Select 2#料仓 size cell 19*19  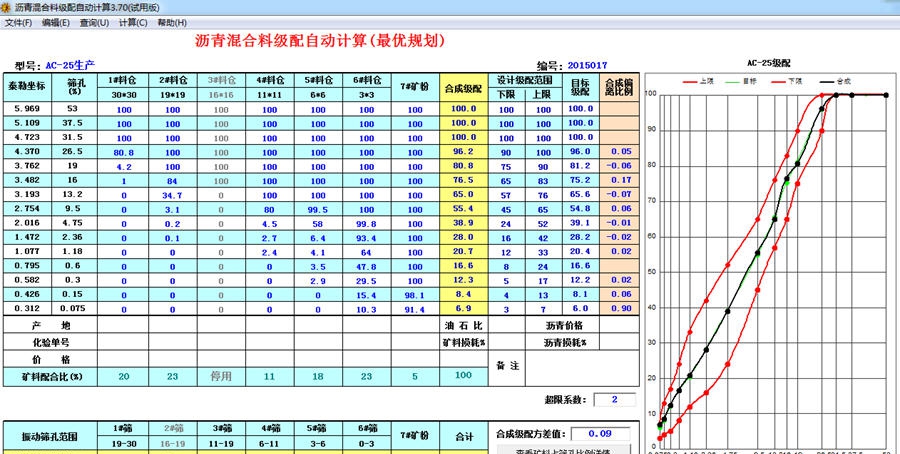click(x=173, y=95)
